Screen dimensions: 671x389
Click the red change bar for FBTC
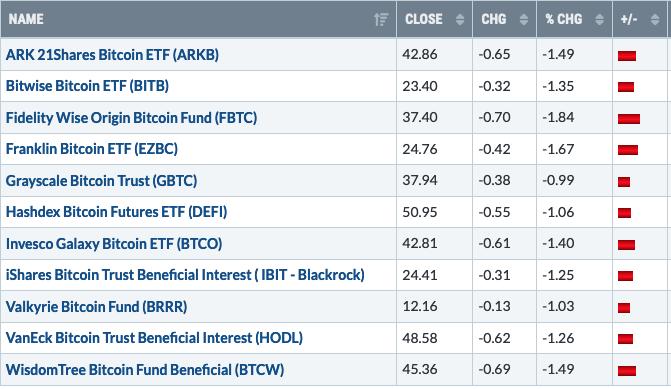(x=629, y=119)
